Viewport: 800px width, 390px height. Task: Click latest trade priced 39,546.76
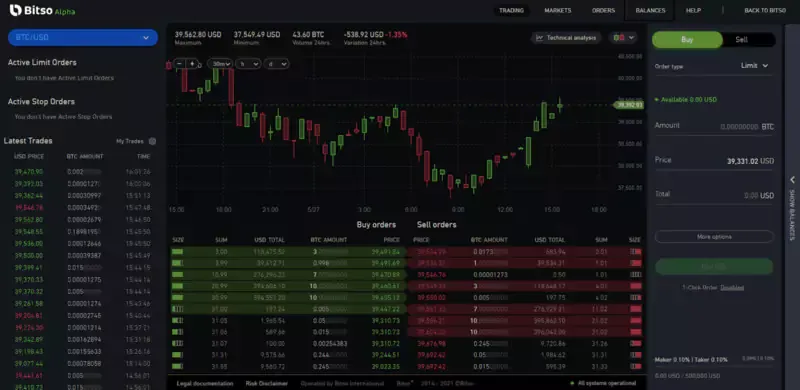(x=82, y=208)
